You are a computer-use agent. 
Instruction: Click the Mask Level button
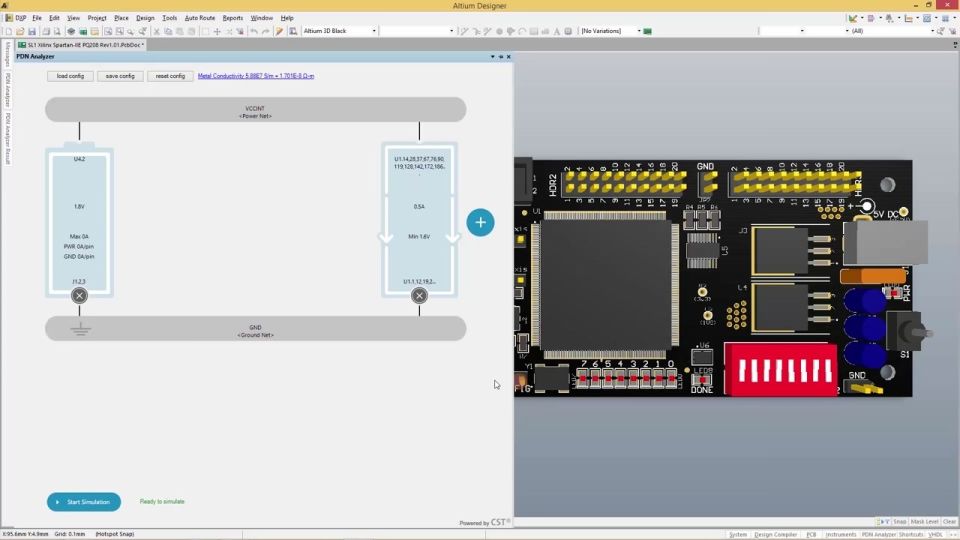coord(924,522)
